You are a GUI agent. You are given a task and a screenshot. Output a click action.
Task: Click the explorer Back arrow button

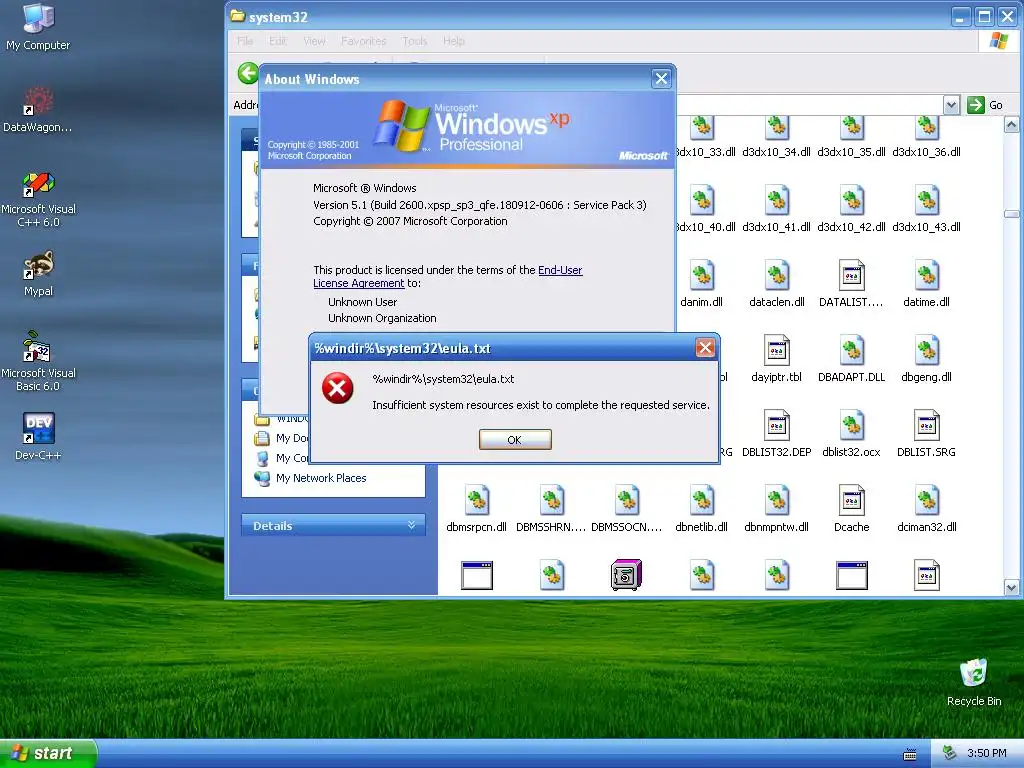click(x=248, y=73)
